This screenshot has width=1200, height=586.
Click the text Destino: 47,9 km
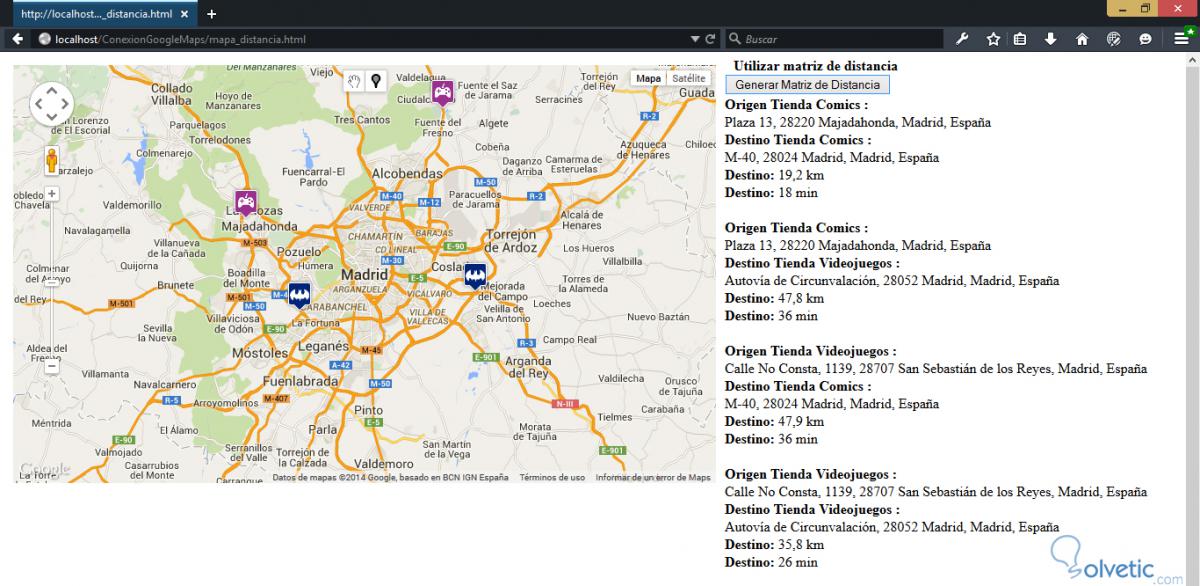pyautogui.click(x=774, y=421)
